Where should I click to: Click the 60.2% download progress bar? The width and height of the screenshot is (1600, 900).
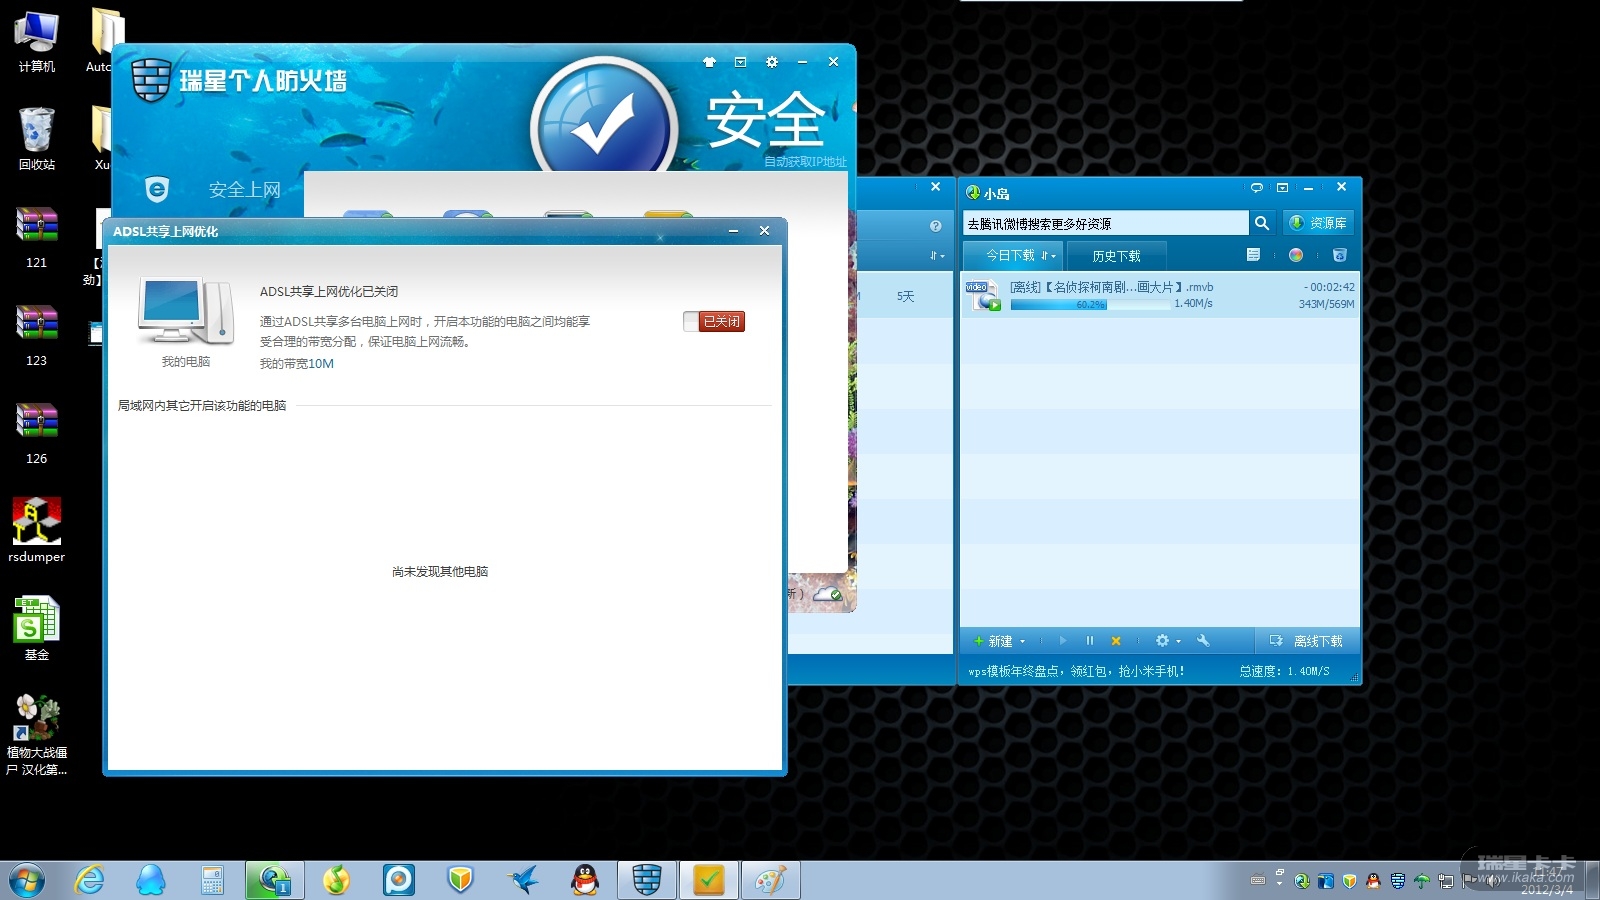(x=1090, y=304)
